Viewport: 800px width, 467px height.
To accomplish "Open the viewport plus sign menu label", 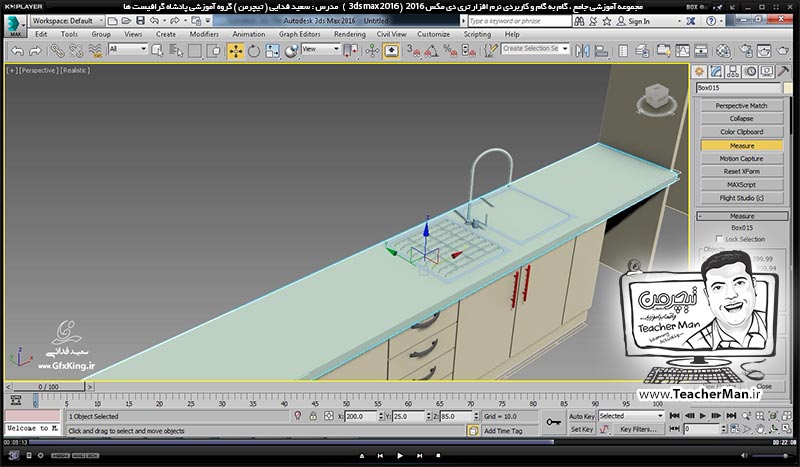I will (12, 70).
